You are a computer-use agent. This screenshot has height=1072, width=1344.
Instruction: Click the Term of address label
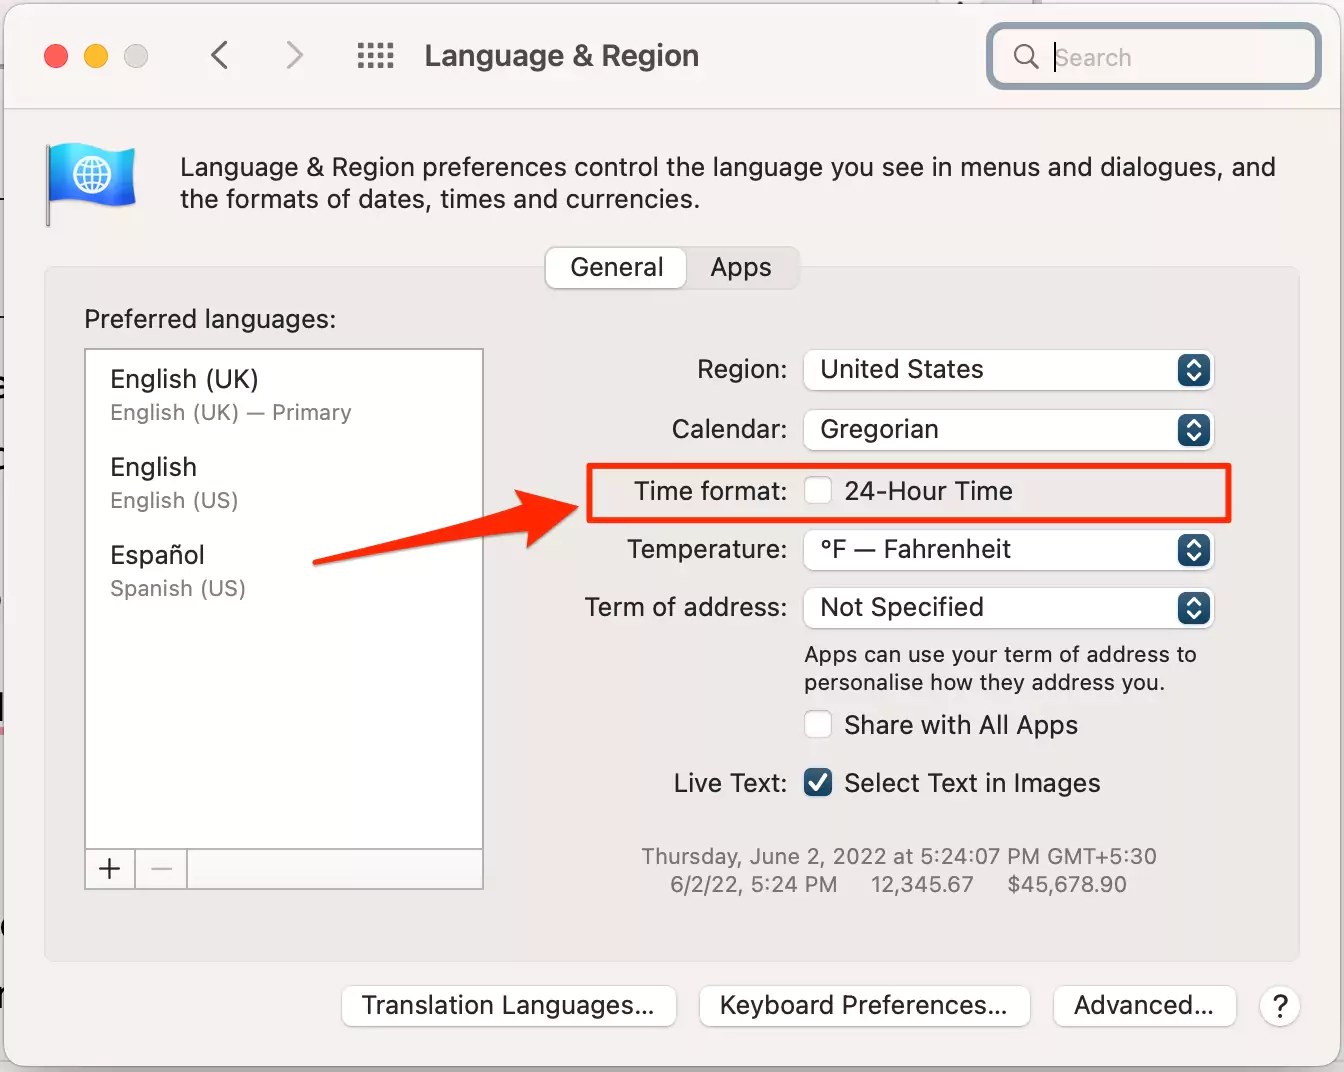tap(686, 608)
